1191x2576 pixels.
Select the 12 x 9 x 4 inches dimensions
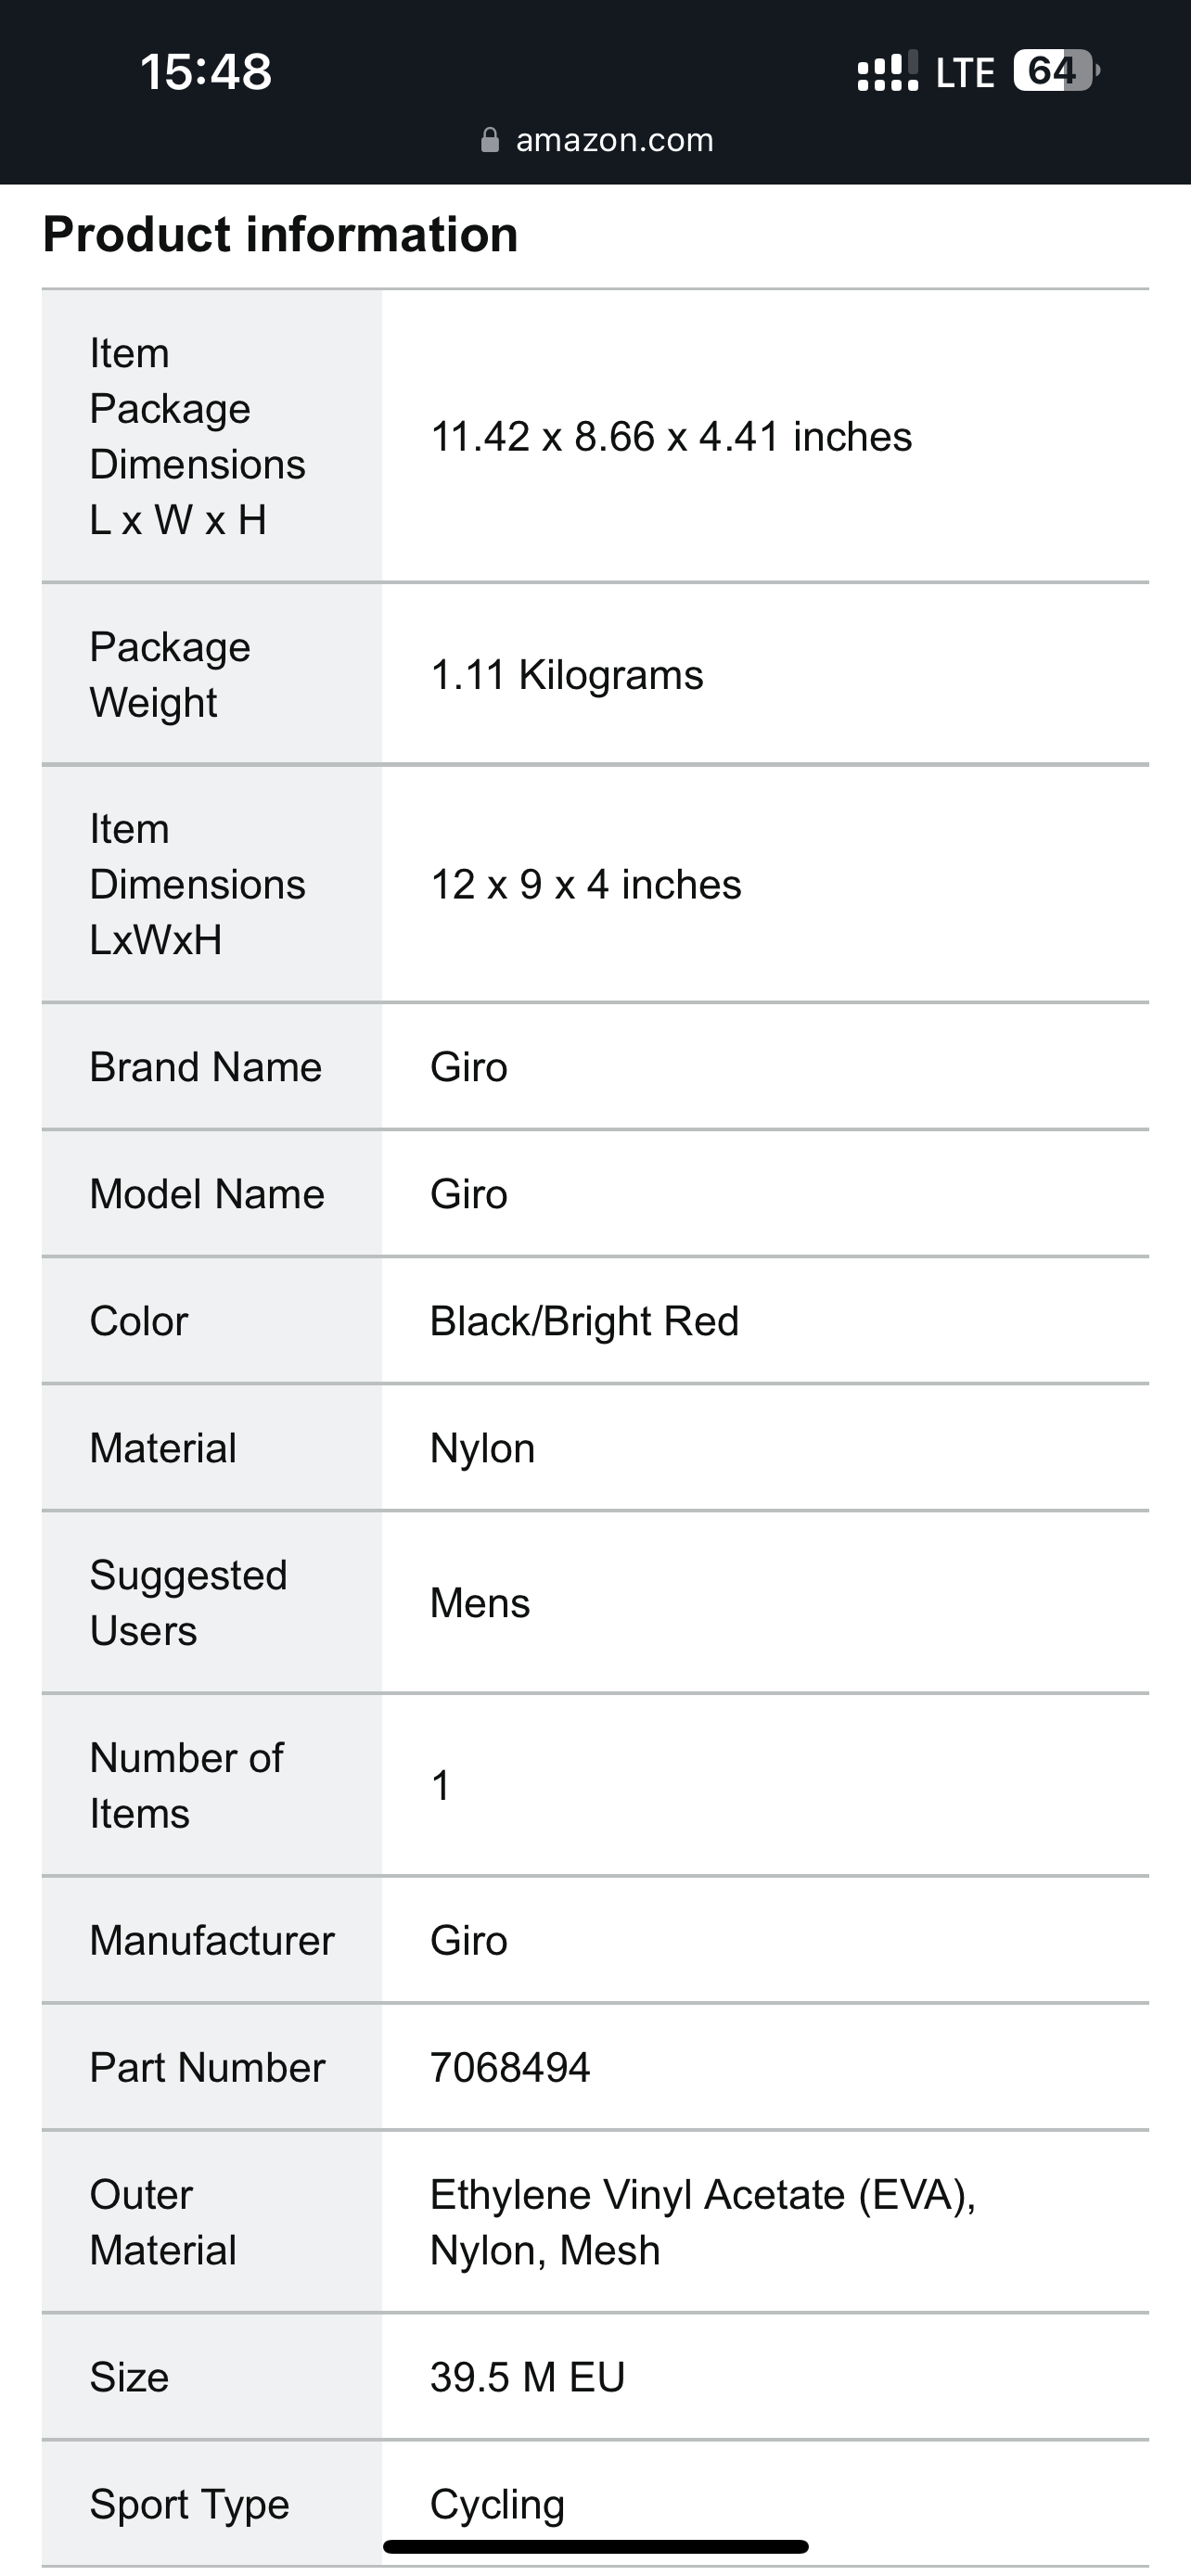pos(586,885)
